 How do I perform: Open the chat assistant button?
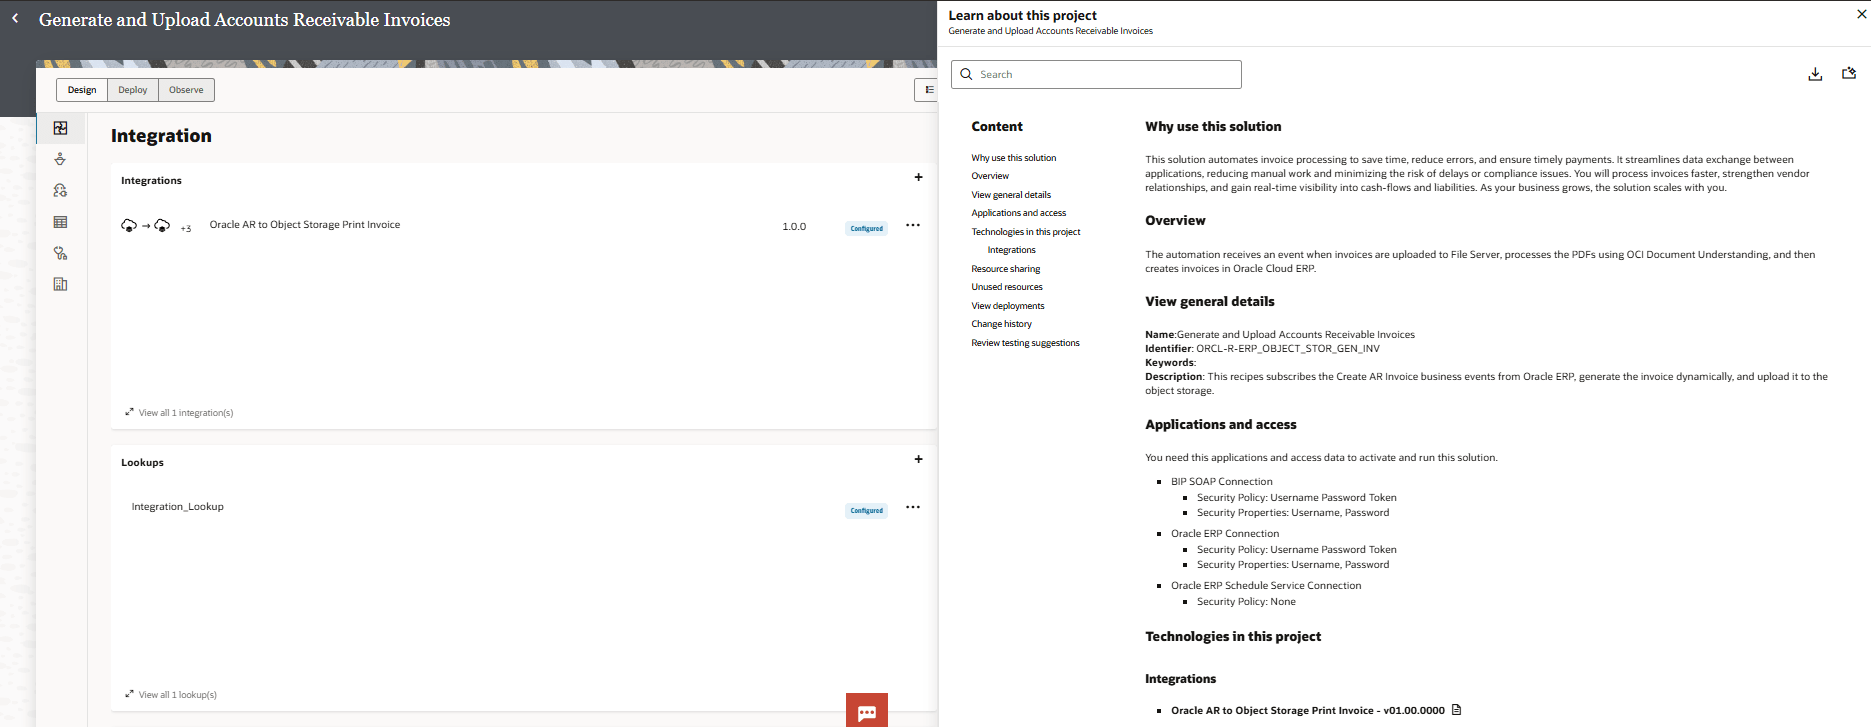tap(867, 711)
